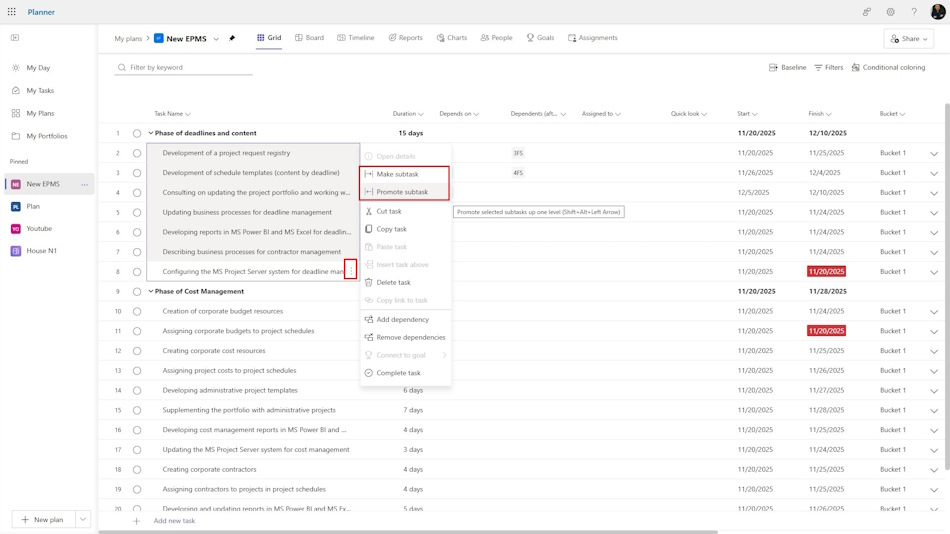
Task: Open the Task Name column dropdown
Action: [188, 114]
